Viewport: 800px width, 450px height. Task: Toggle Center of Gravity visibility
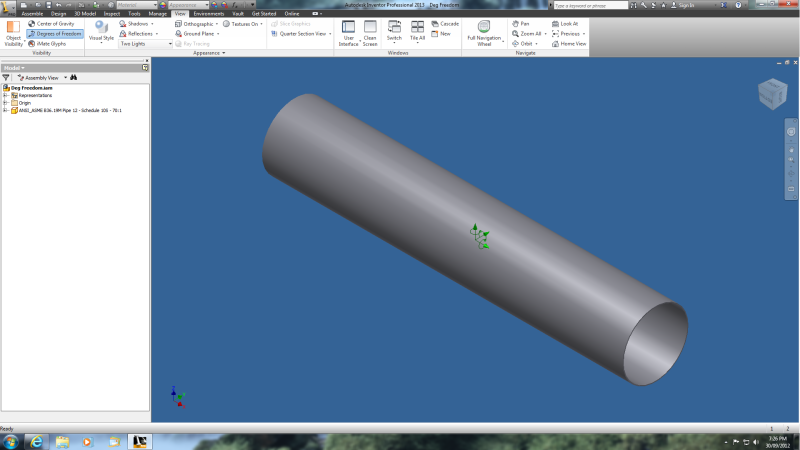pos(52,23)
